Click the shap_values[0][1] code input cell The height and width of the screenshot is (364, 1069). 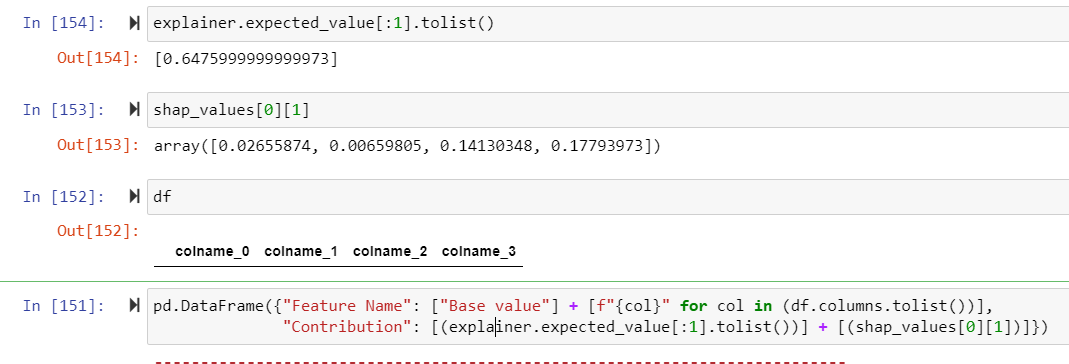[x=607, y=110]
